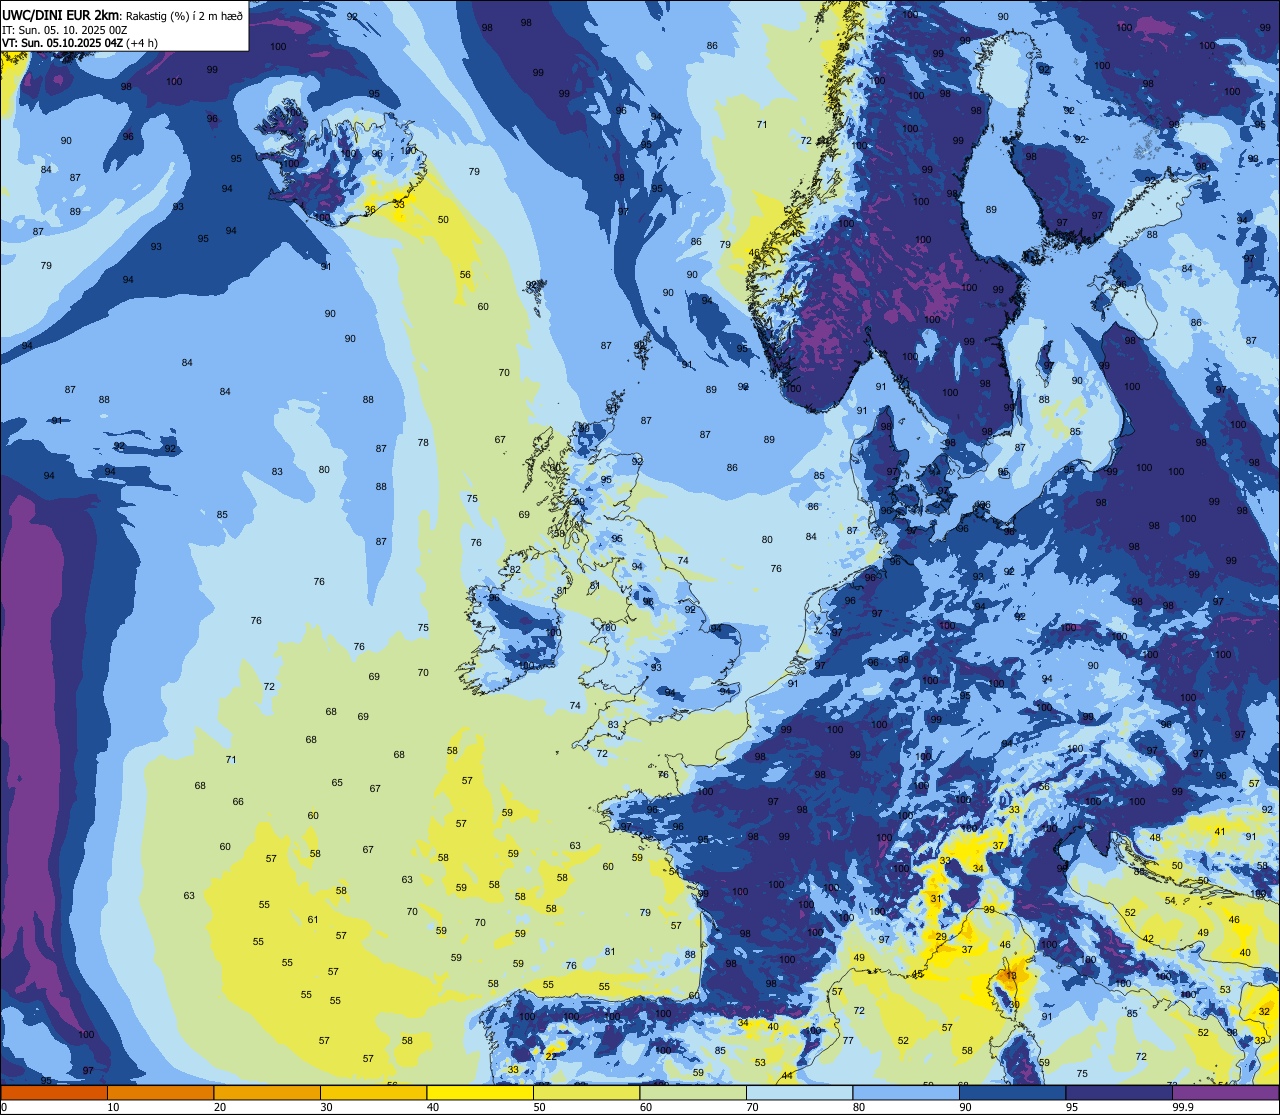Select the 95–99.9 dark navy legend segment
Viewport: 1280px width, 1115px height.
point(1119,1092)
